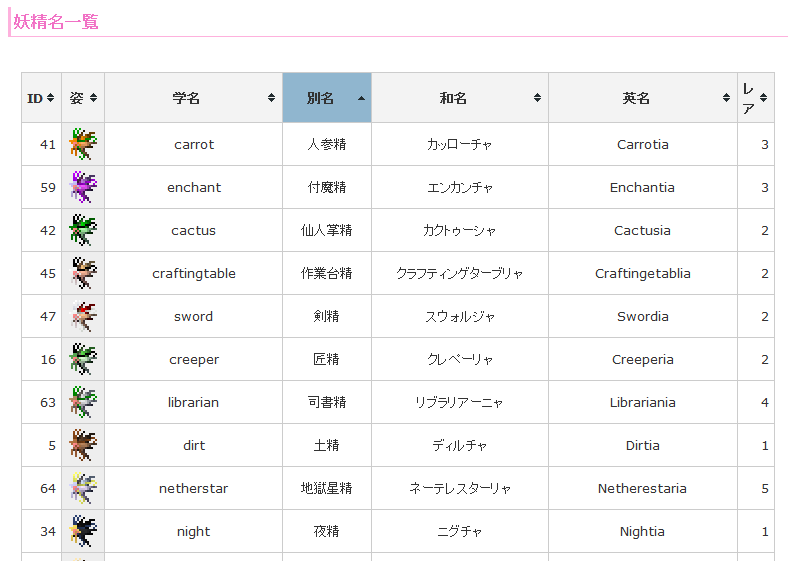
Task: Select the 司書精 alias cell
Action: 326,403
